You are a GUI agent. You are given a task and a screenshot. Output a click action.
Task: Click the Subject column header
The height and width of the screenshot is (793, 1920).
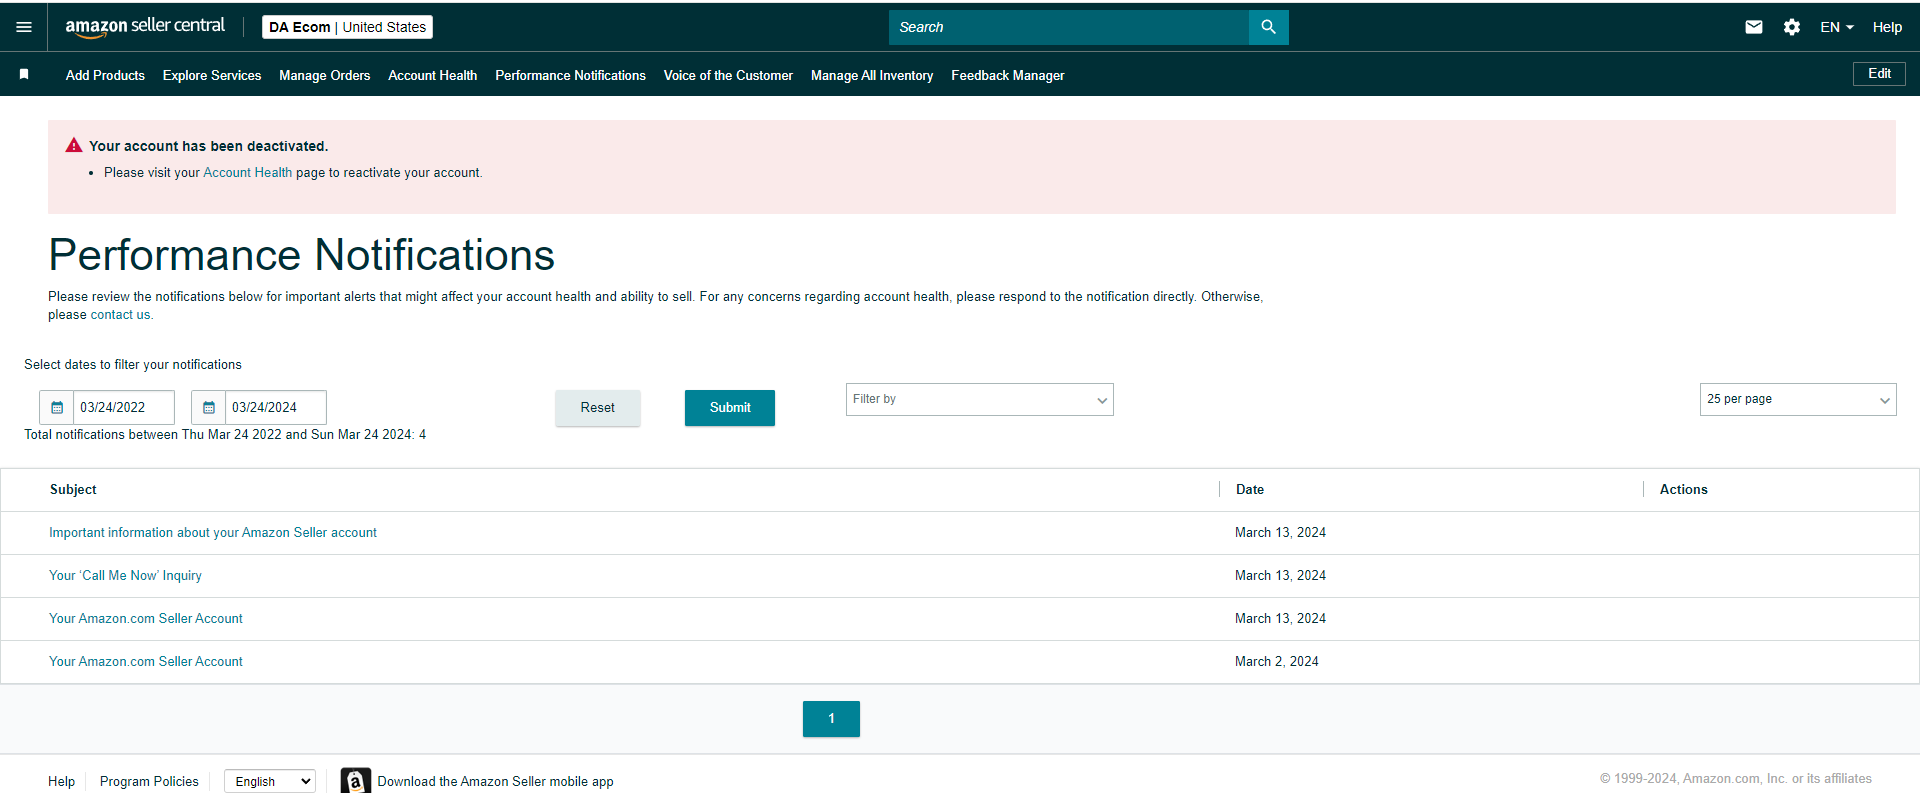point(73,490)
